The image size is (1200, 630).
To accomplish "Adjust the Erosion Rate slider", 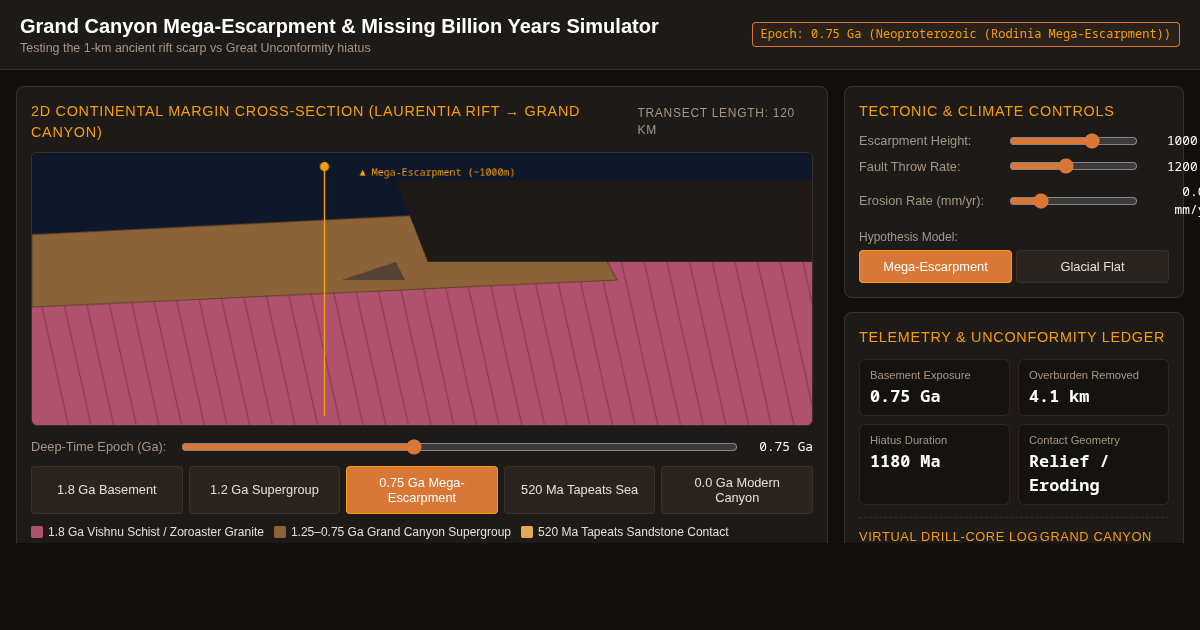I will point(1073,201).
